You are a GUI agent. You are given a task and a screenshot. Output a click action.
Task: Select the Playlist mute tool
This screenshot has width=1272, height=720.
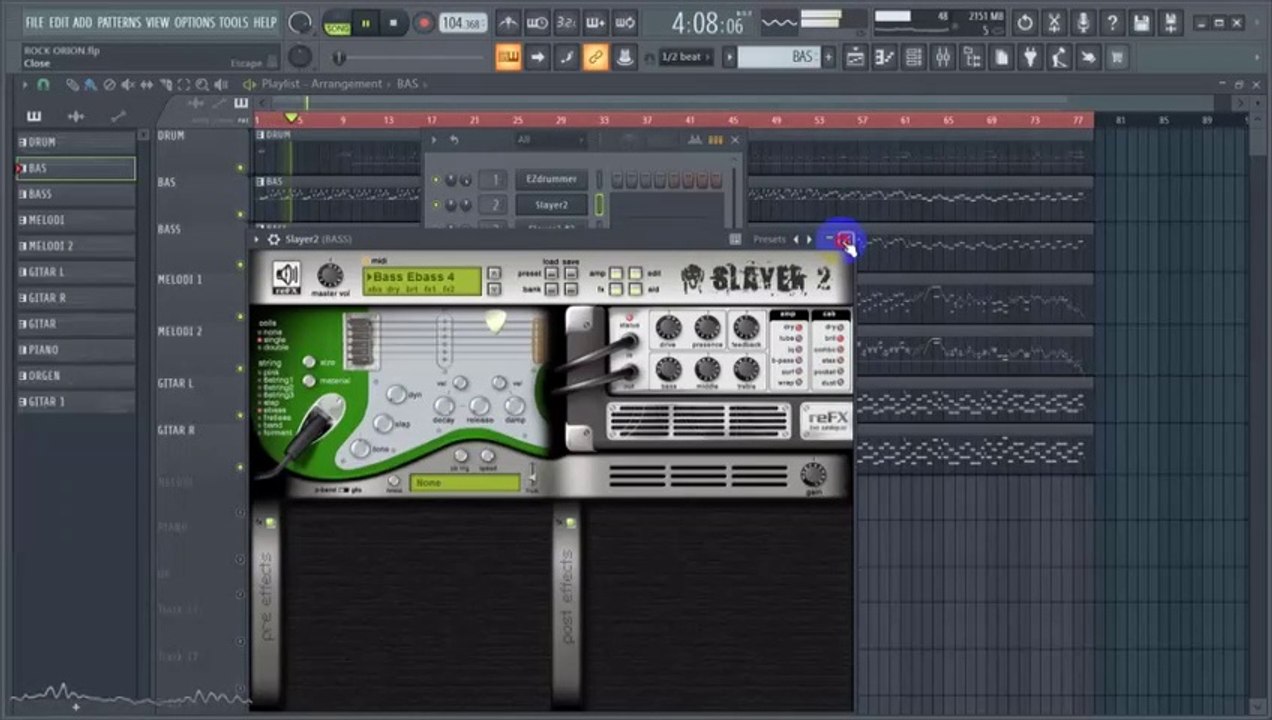coord(127,85)
